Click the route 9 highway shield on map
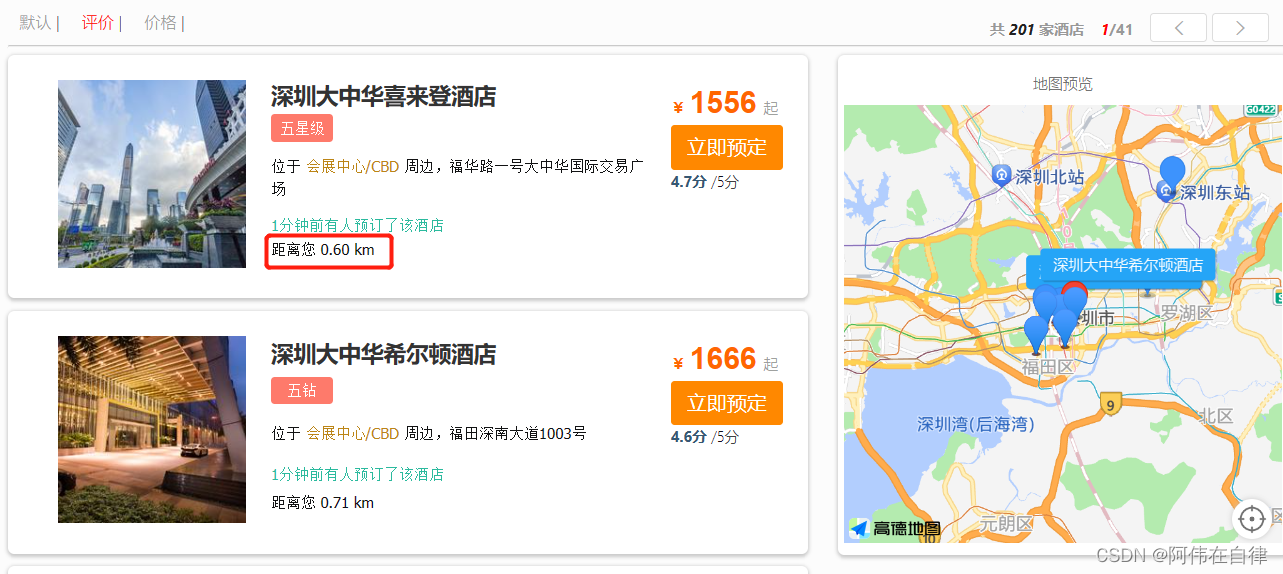 click(1108, 405)
